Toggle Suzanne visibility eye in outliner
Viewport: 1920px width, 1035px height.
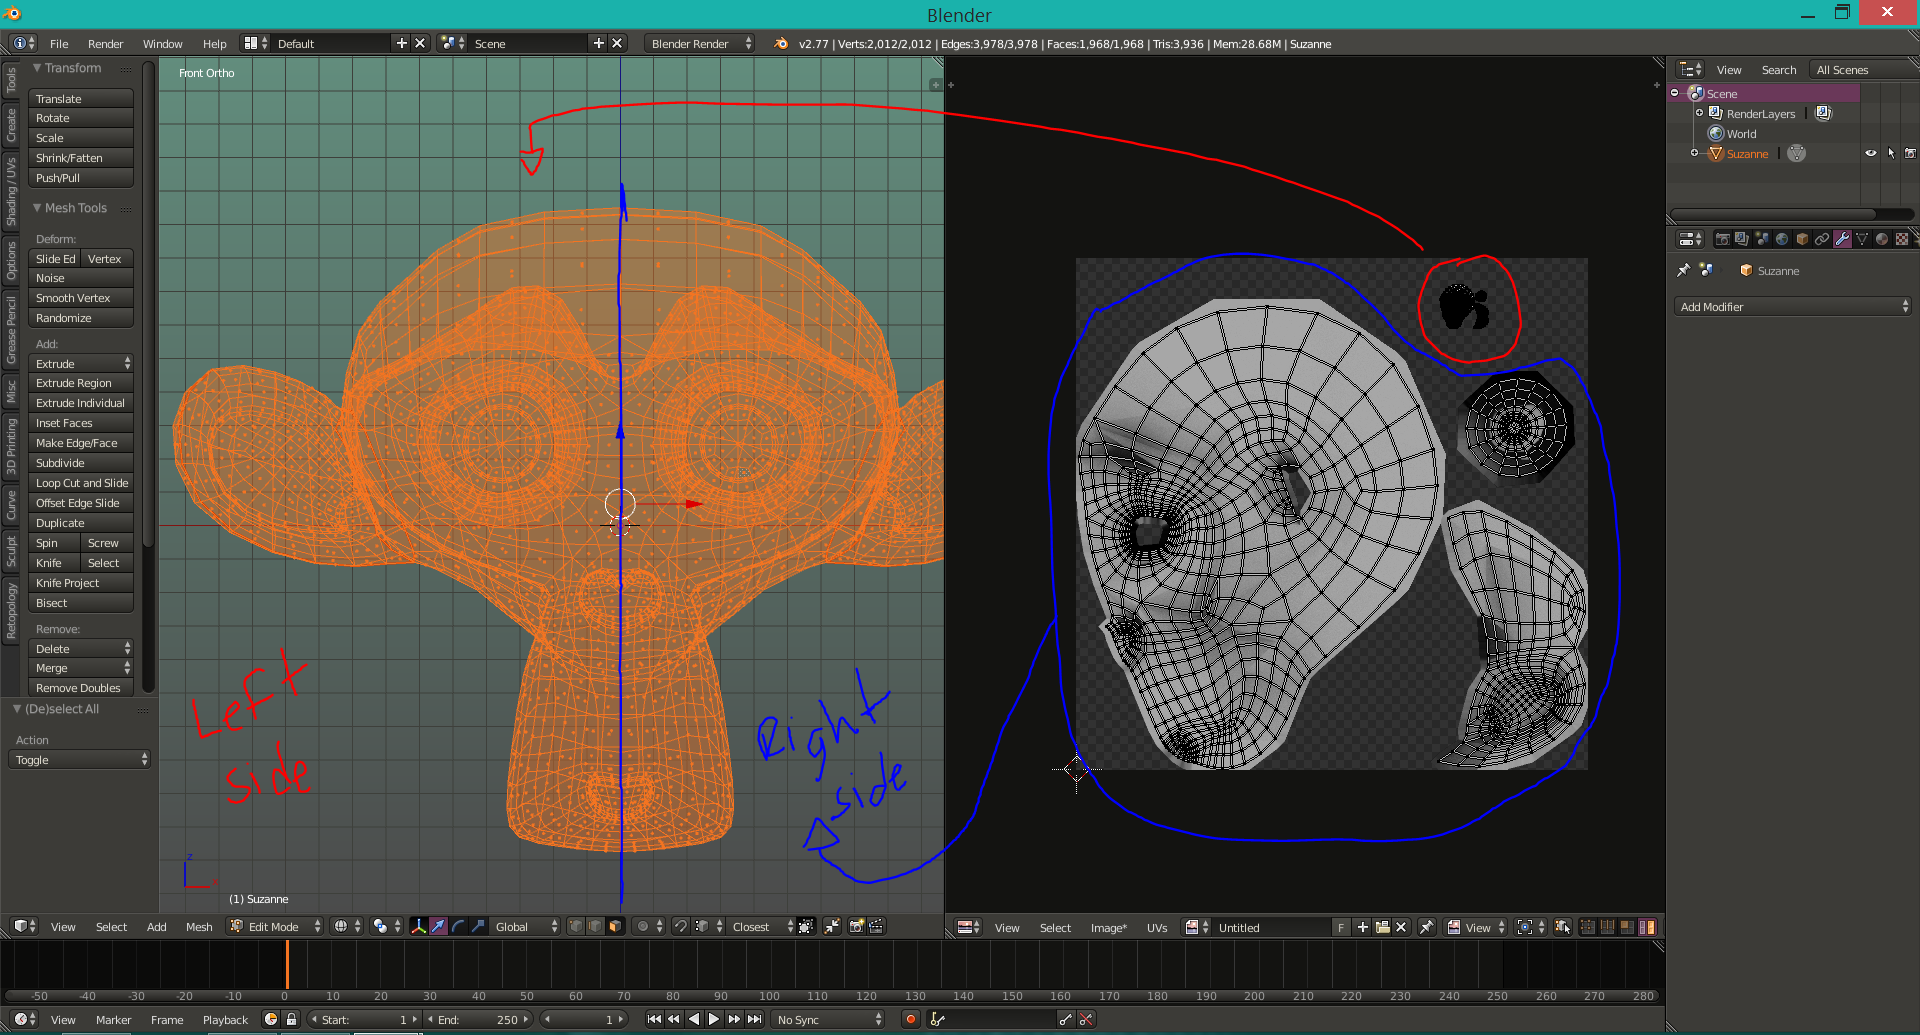(x=1871, y=153)
